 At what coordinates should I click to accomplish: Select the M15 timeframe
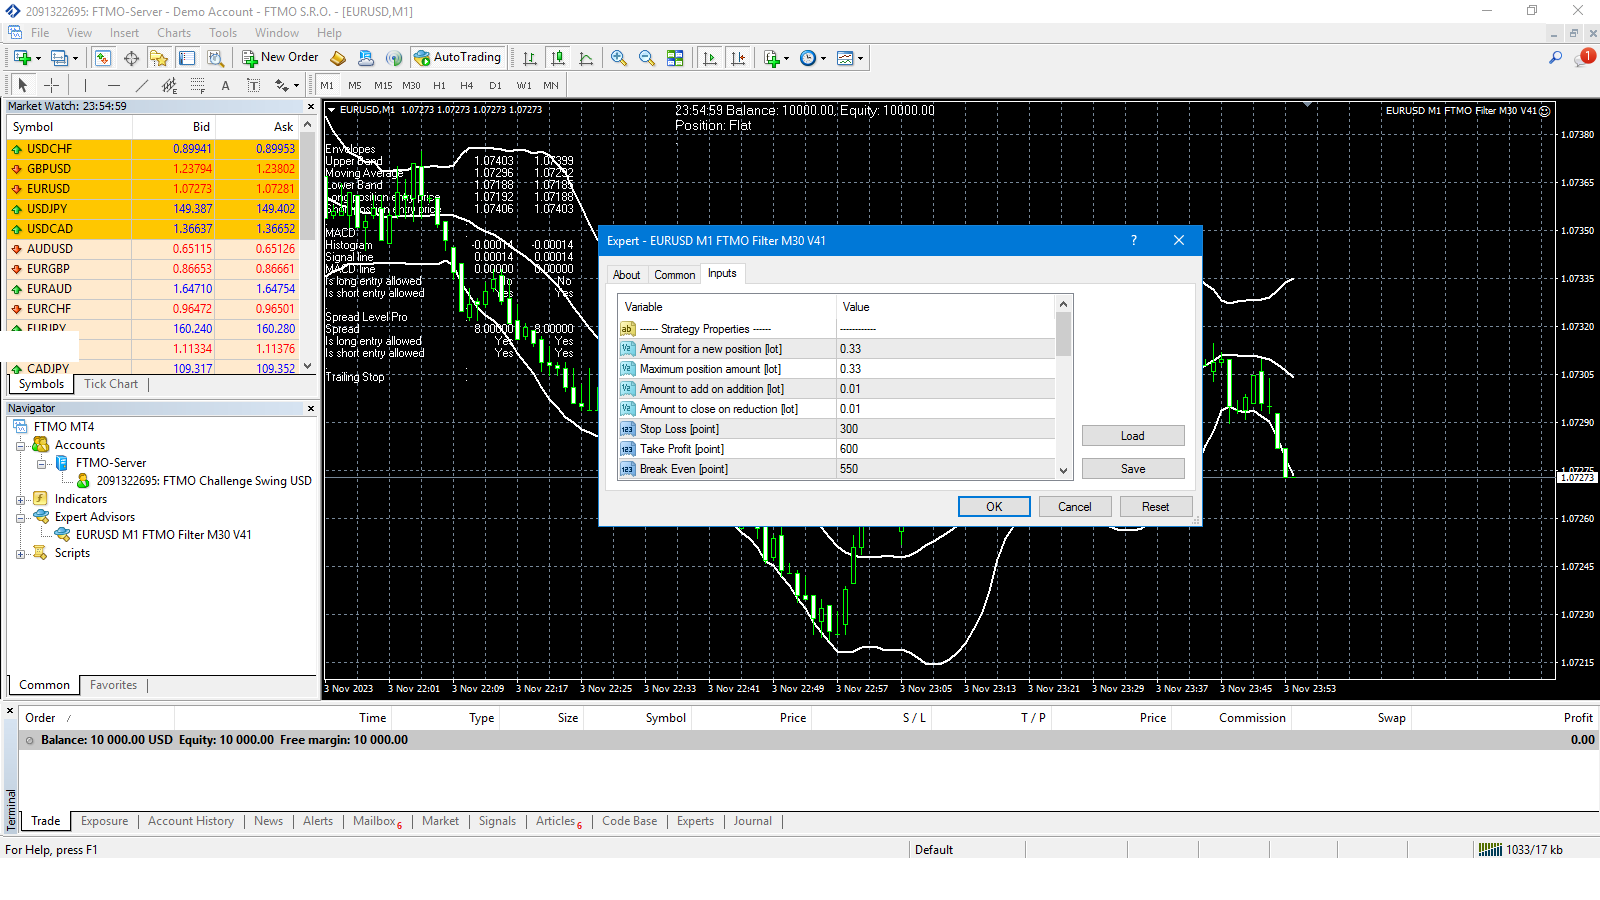(383, 86)
